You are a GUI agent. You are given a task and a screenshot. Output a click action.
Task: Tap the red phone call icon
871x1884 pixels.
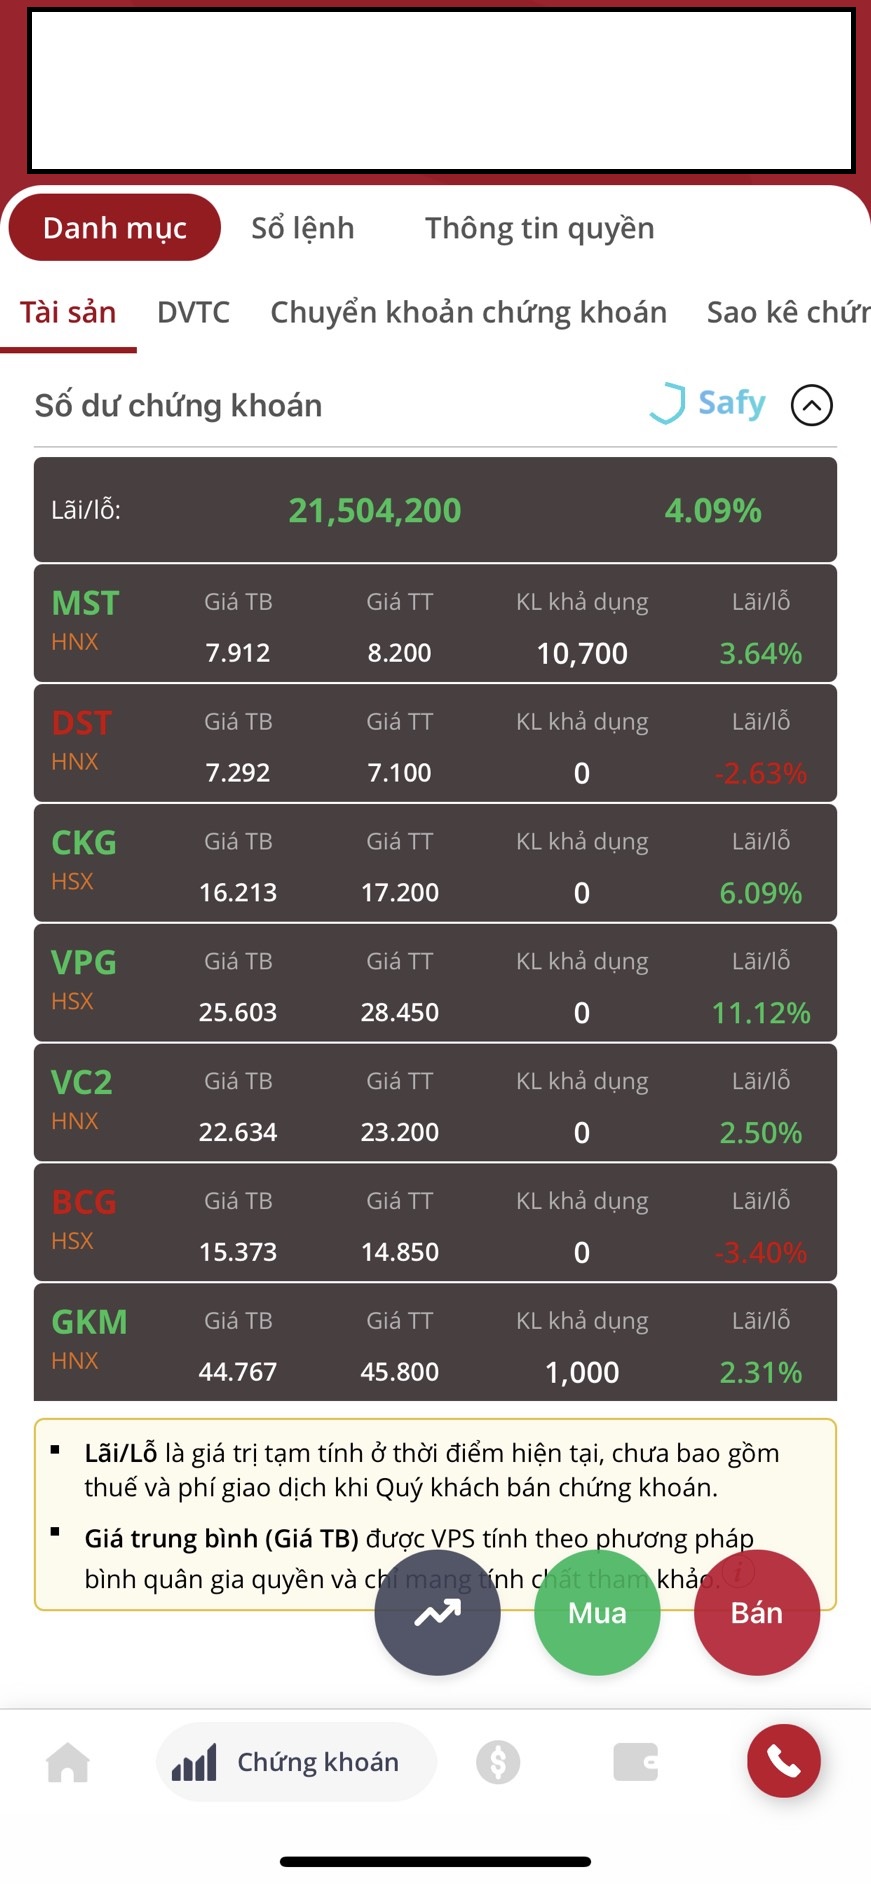783,1761
